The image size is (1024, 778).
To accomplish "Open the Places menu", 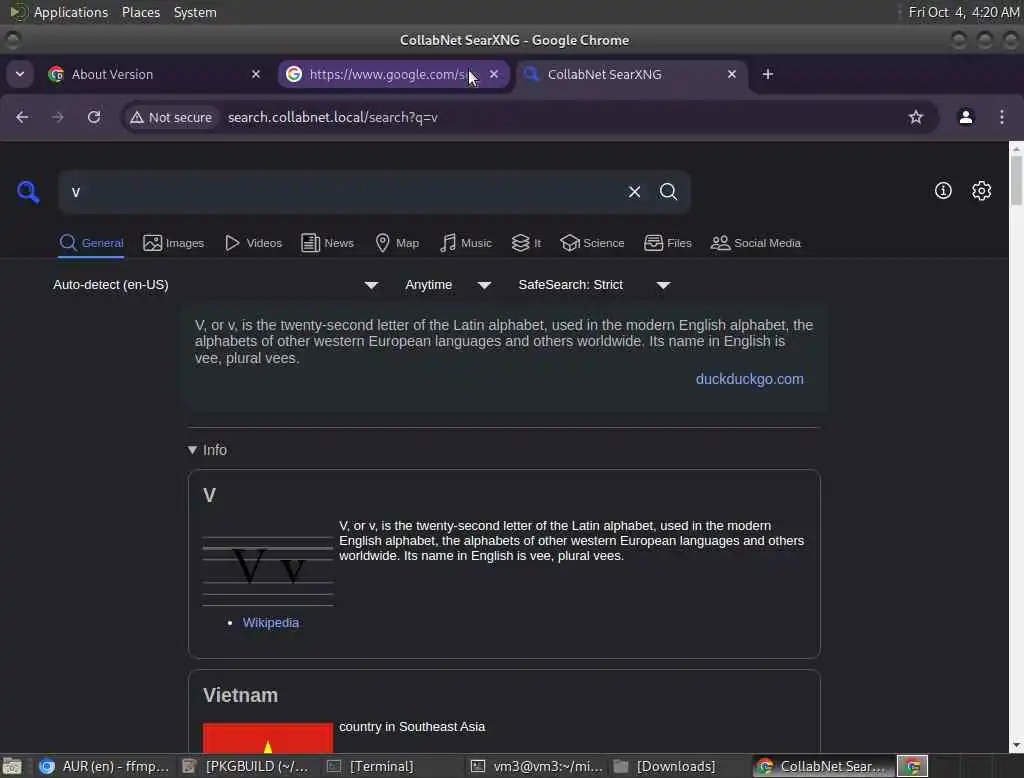I will click(x=140, y=12).
